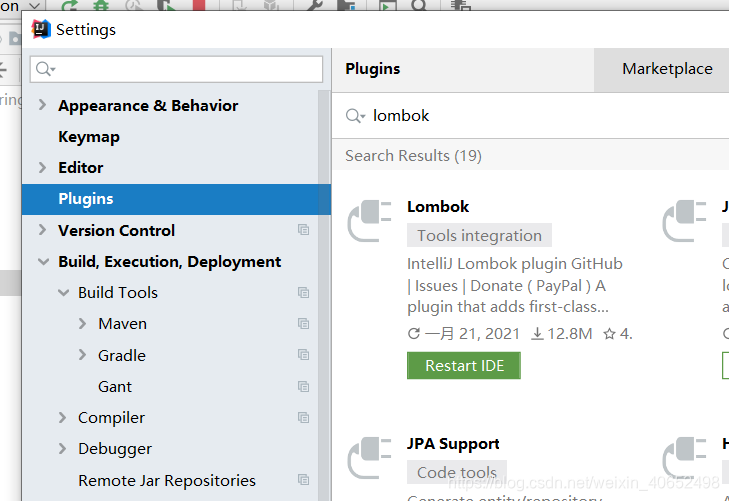Open the JPA Support plugin title
Viewport: 729px width, 501px height.
click(453, 443)
